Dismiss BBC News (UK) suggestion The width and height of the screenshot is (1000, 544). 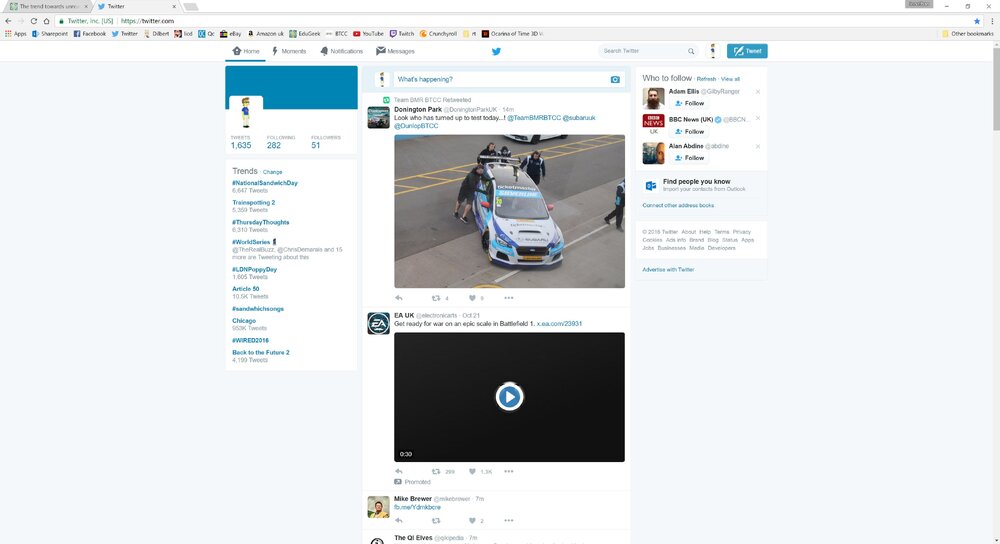[758, 119]
